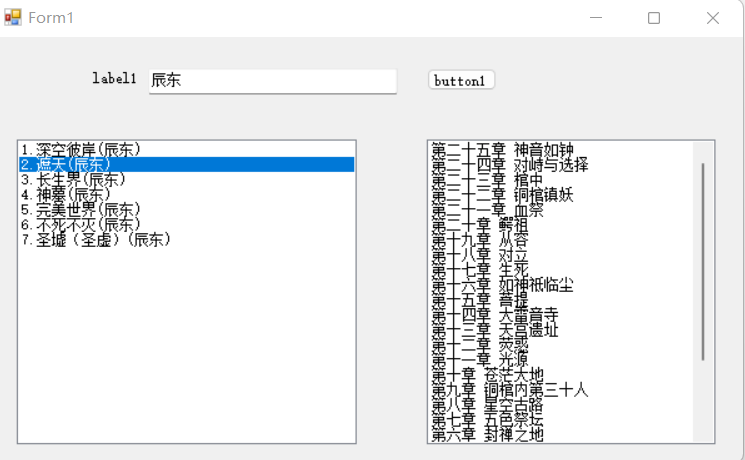Image resolution: width=745 pixels, height=460 pixels.
Task: Click the chapter list vertical scrollbar thumb
Action: [x=704, y=260]
